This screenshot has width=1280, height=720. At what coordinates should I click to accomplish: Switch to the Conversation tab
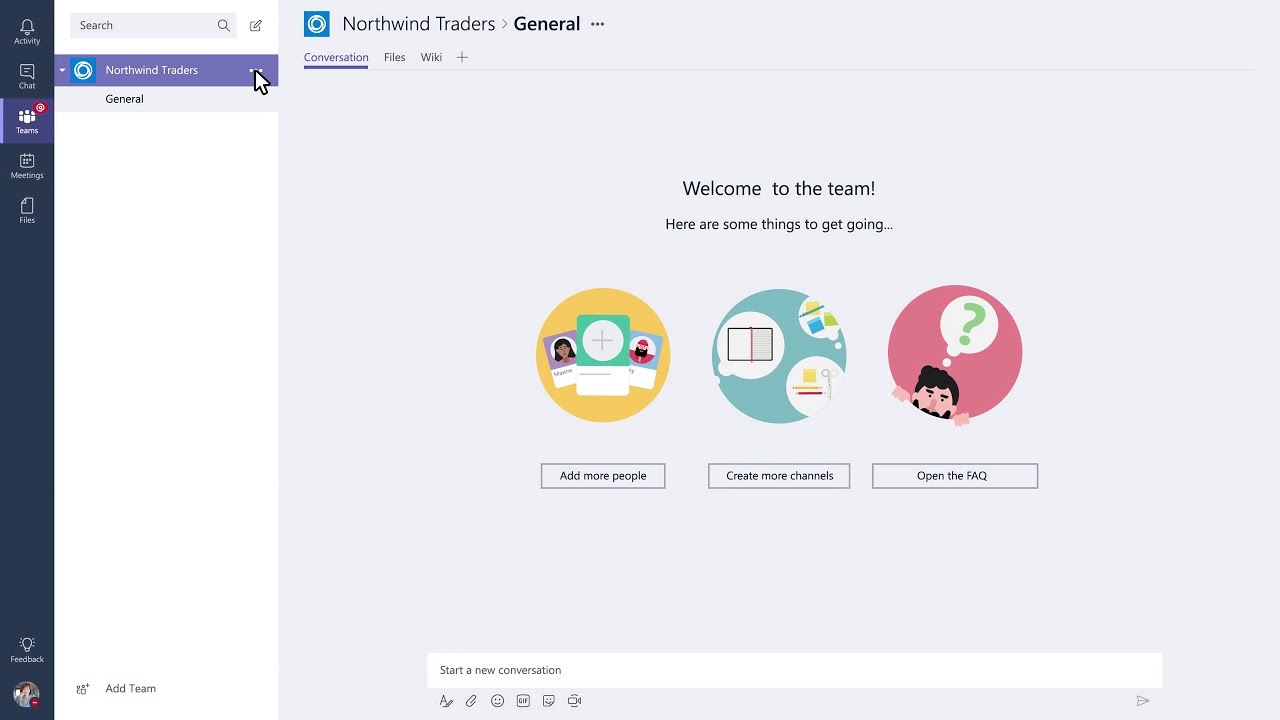336,57
